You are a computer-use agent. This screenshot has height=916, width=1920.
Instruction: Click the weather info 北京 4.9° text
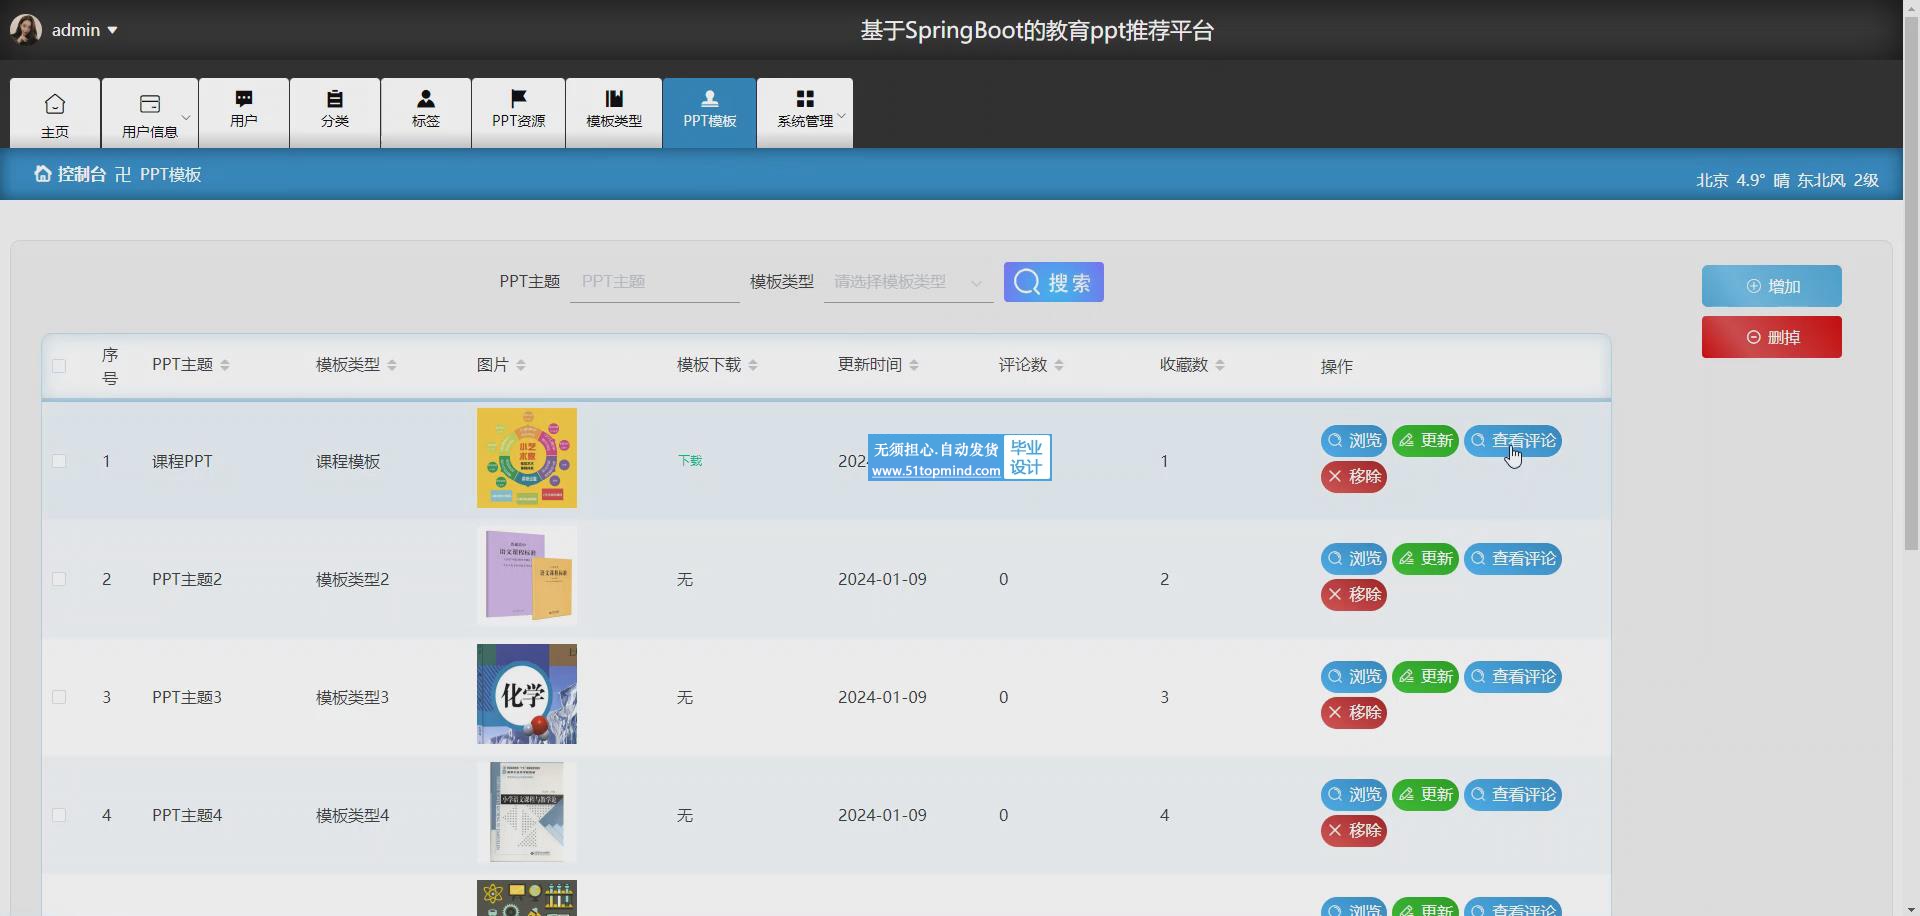coord(1787,180)
